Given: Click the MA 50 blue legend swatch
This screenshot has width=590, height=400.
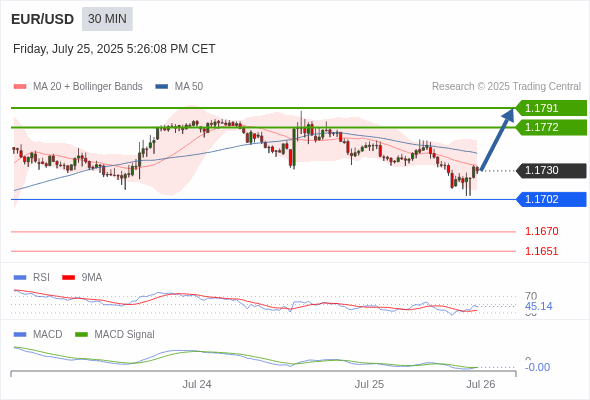Looking at the screenshot, I should [x=162, y=87].
